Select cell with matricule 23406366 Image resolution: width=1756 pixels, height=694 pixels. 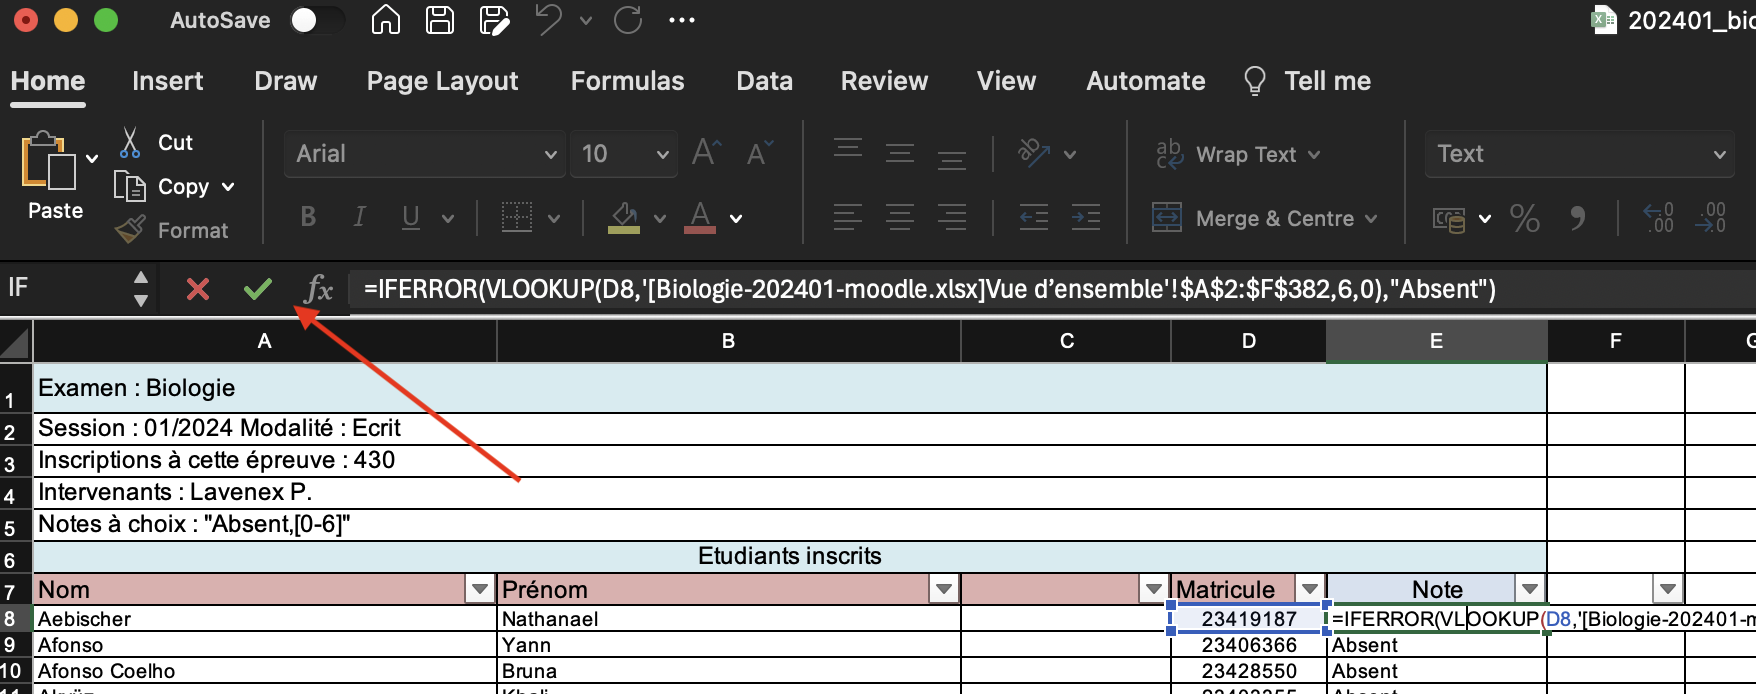(x=1249, y=645)
